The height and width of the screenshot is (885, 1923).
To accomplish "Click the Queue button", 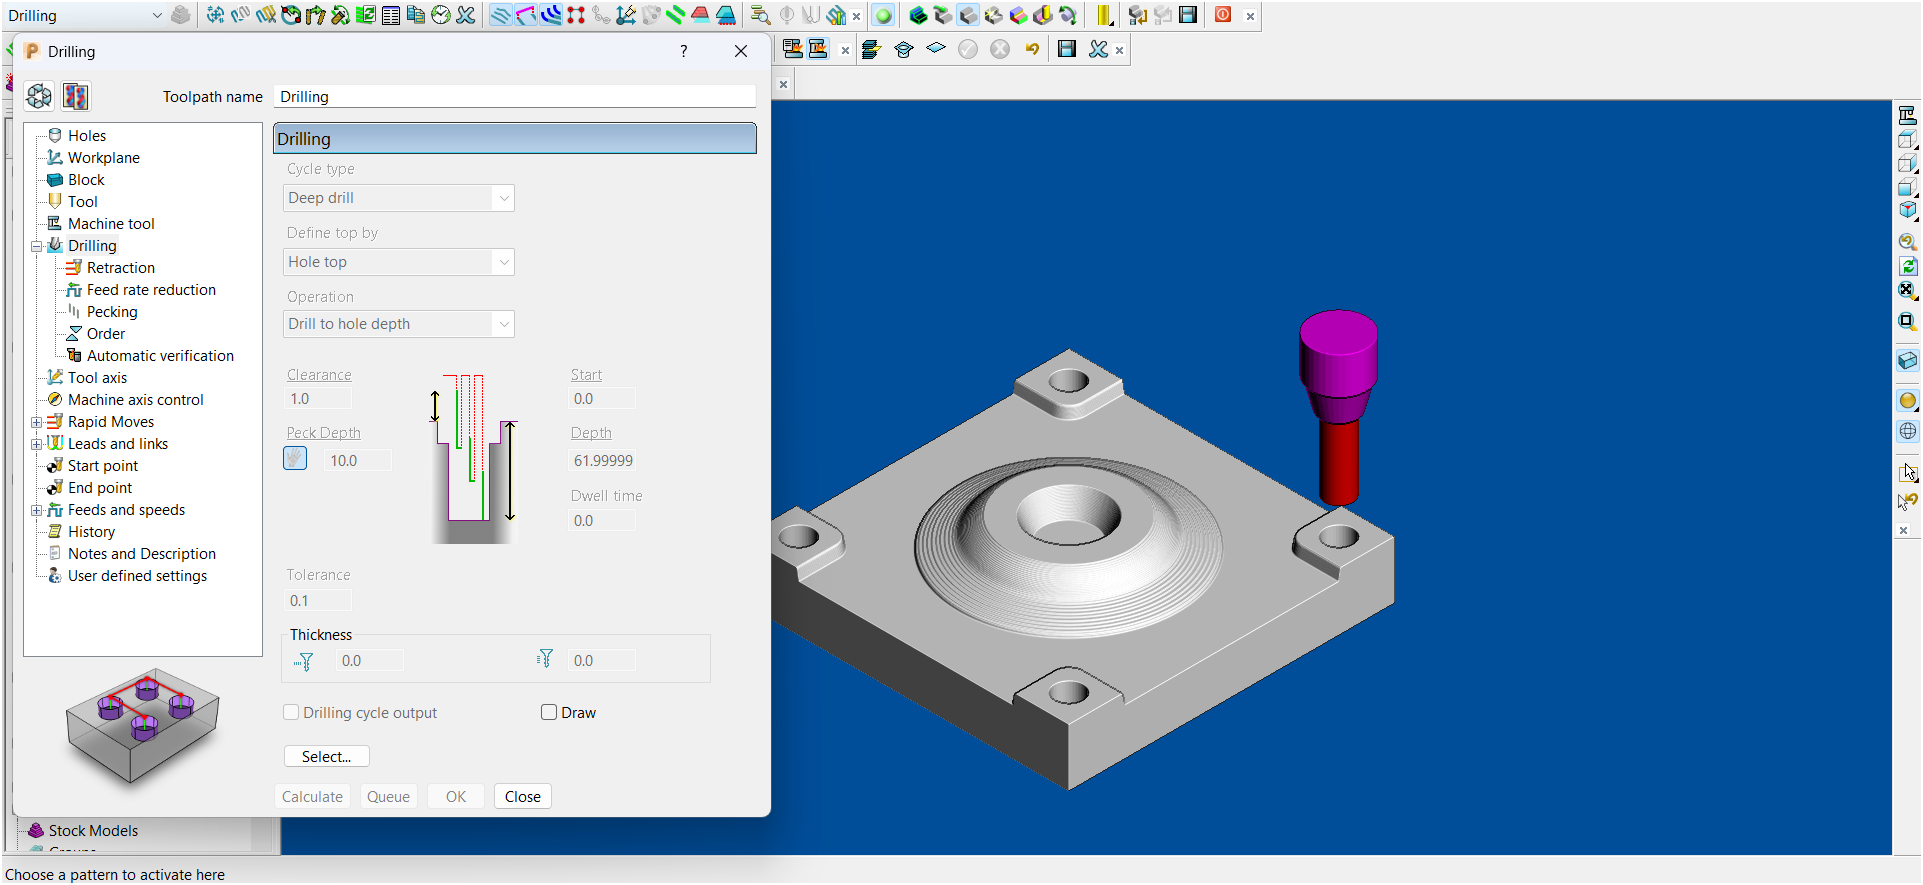I will click(x=388, y=796).
